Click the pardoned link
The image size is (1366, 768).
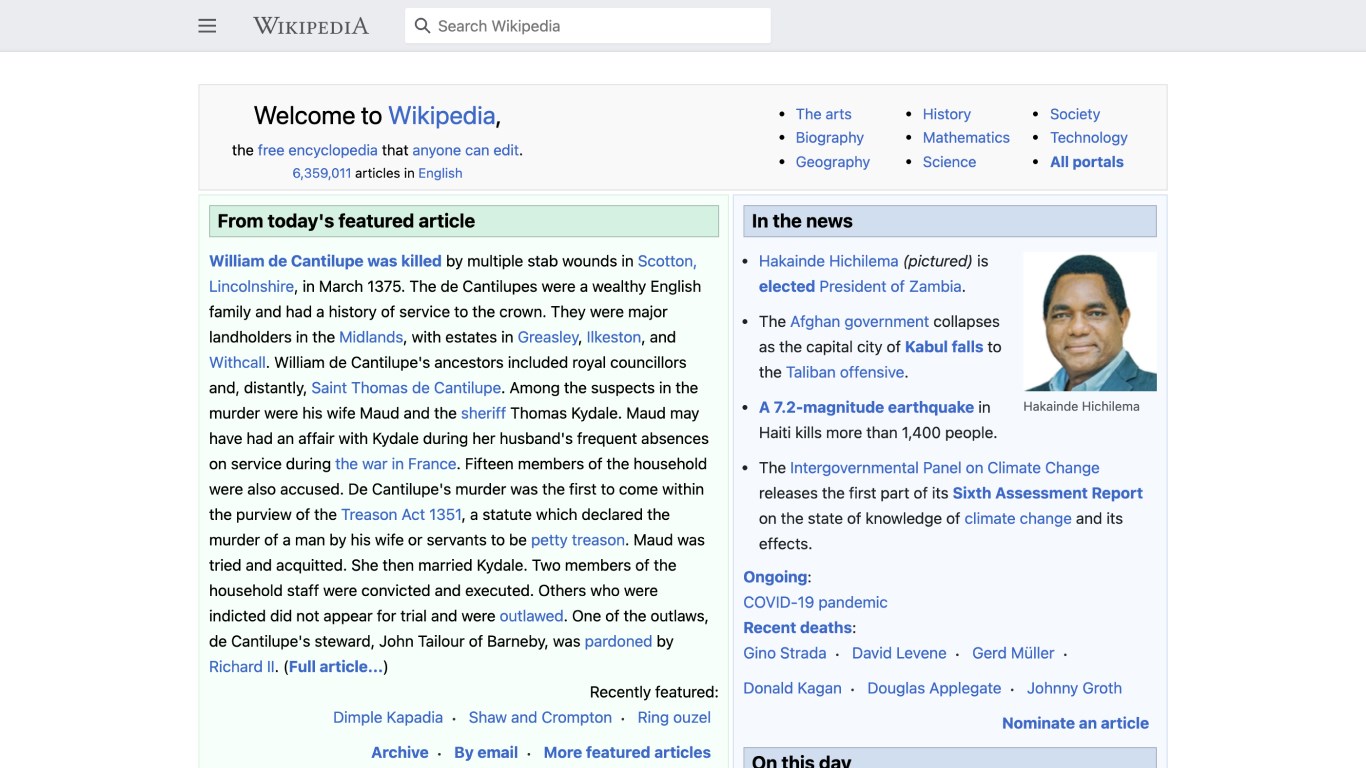618,641
